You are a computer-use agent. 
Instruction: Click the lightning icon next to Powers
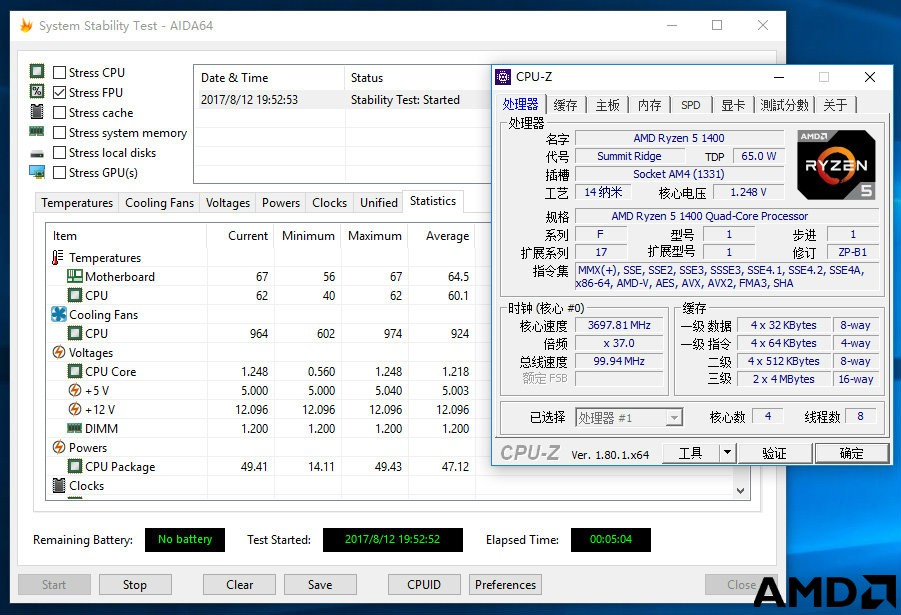59,447
